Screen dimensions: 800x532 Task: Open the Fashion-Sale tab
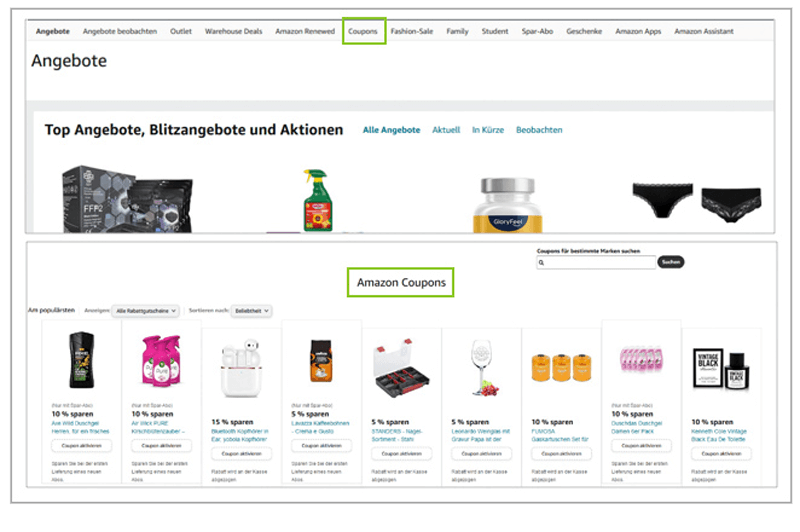[x=412, y=31]
